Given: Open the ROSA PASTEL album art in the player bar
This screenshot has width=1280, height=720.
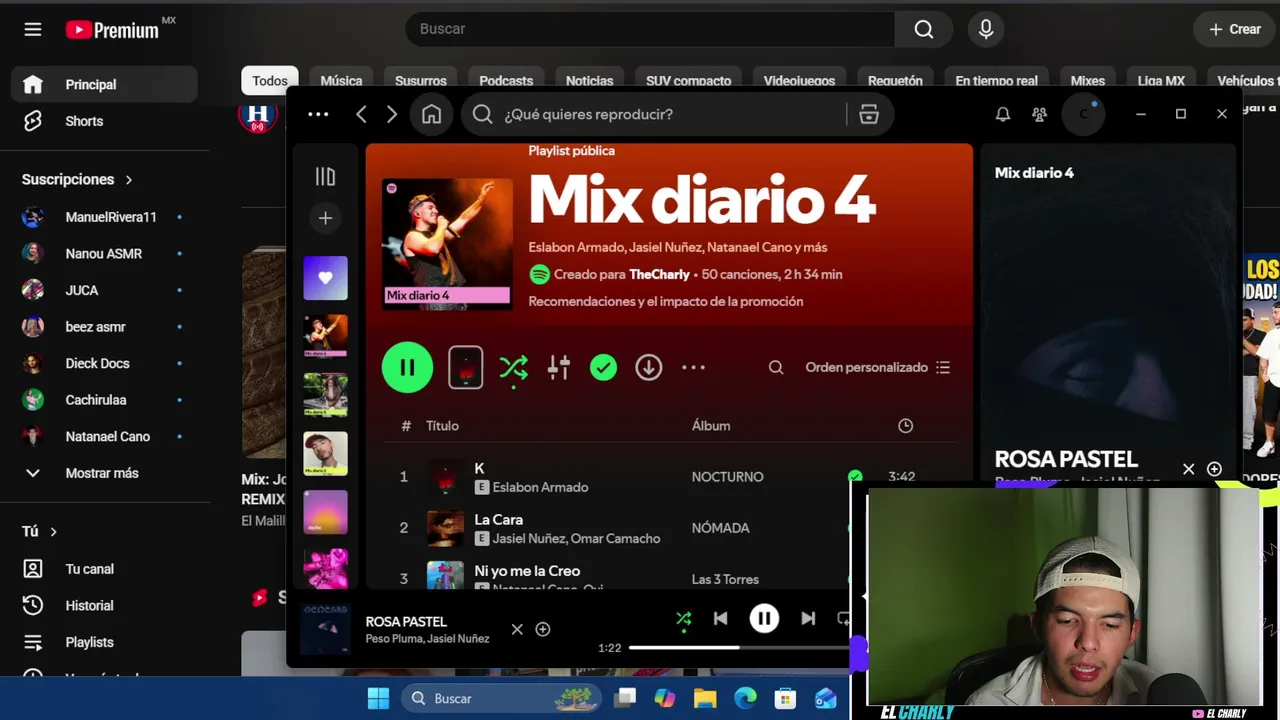Looking at the screenshot, I should [325, 629].
